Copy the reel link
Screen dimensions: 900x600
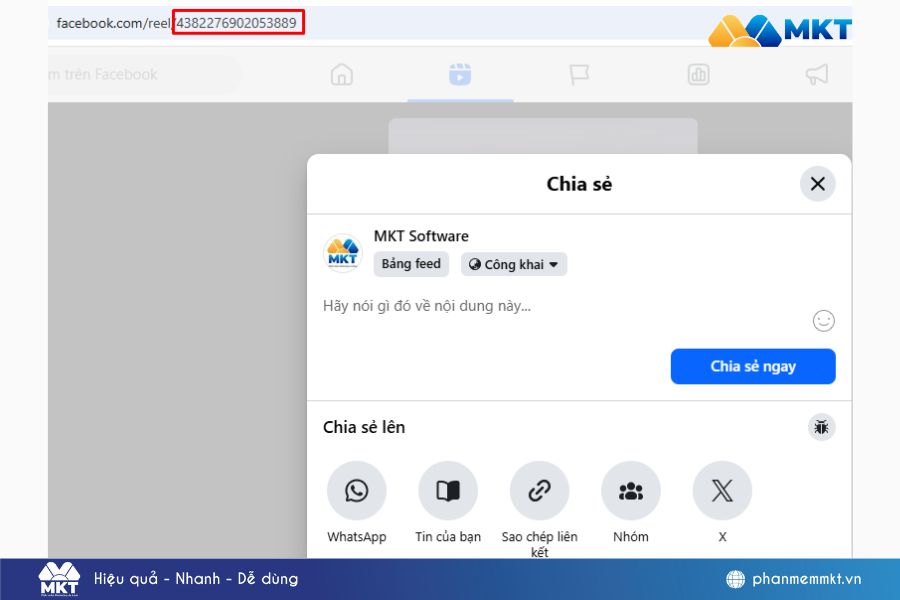[540, 490]
